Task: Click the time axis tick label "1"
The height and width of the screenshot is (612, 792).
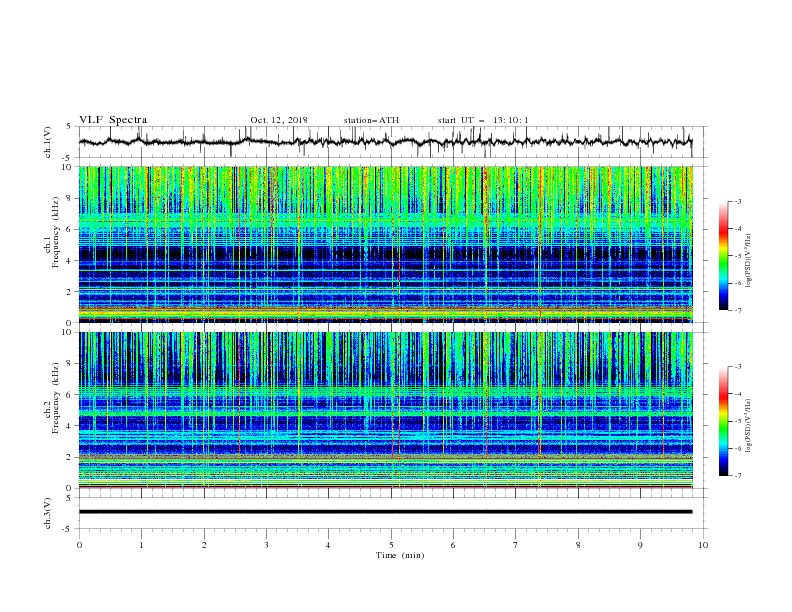Action: [x=141, y=545]
